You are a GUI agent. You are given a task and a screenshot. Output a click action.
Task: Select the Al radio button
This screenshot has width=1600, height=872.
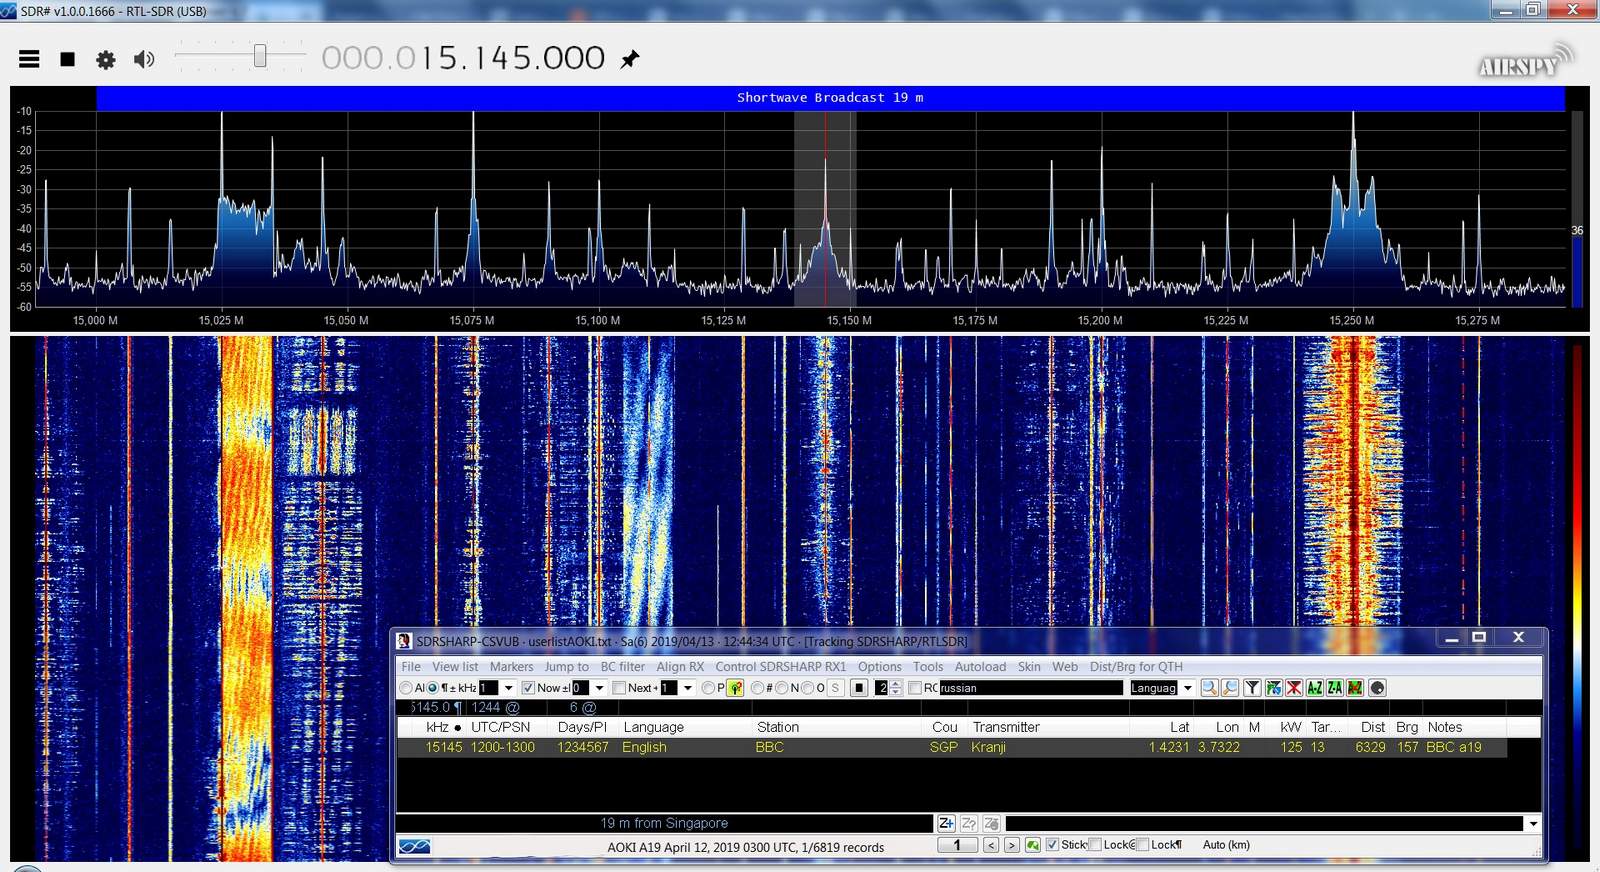point(406,688)
